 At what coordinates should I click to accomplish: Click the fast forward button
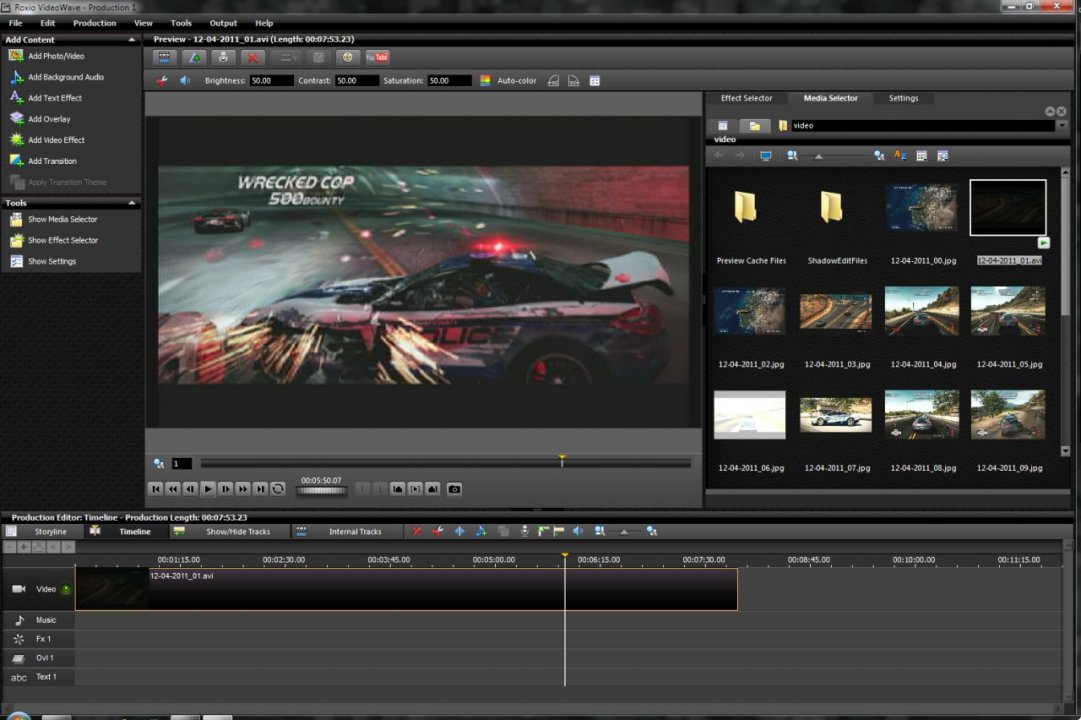pyautogui.click(x=243, y=489)
